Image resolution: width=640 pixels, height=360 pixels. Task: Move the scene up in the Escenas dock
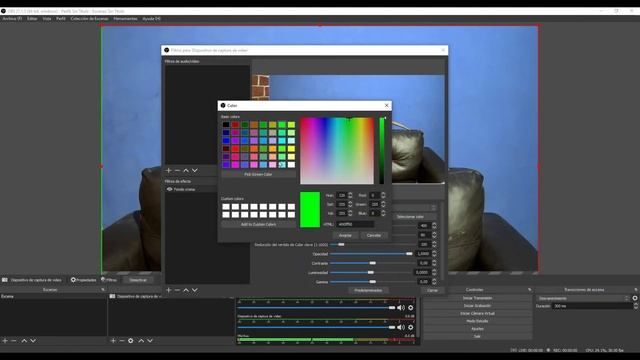pos(24,340)
